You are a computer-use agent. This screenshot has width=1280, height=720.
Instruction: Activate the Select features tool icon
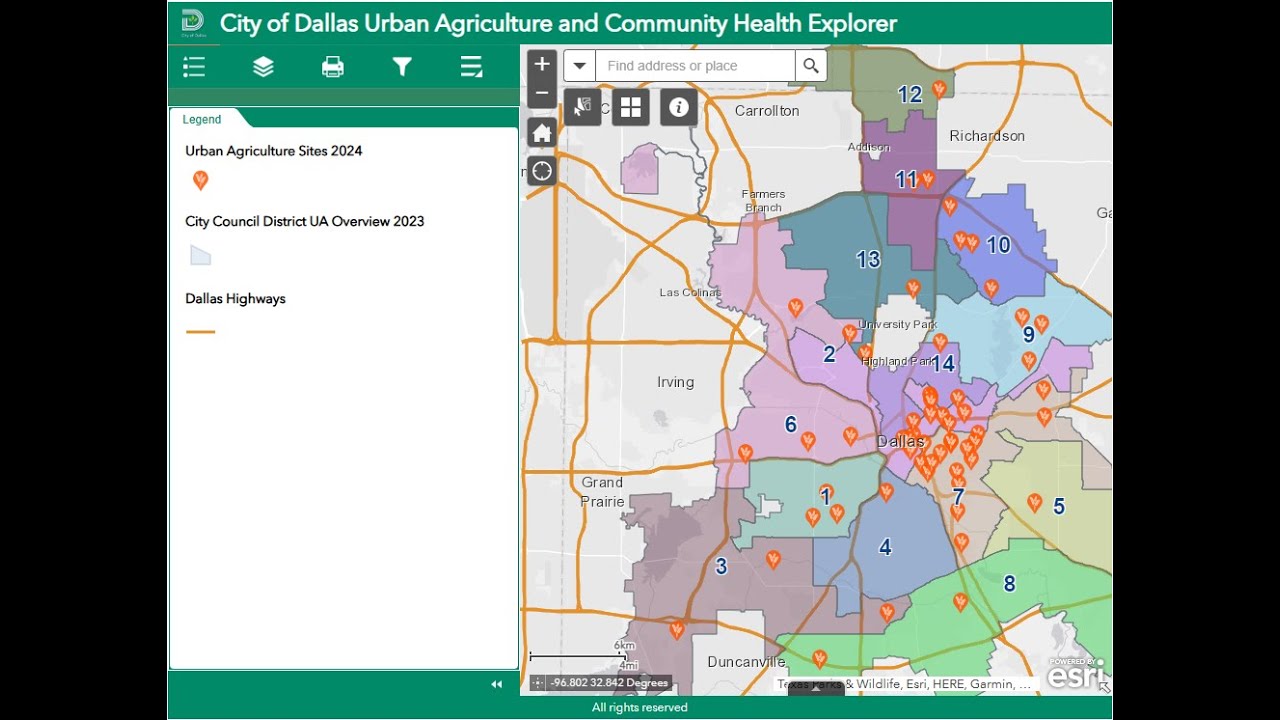point(583,107)
